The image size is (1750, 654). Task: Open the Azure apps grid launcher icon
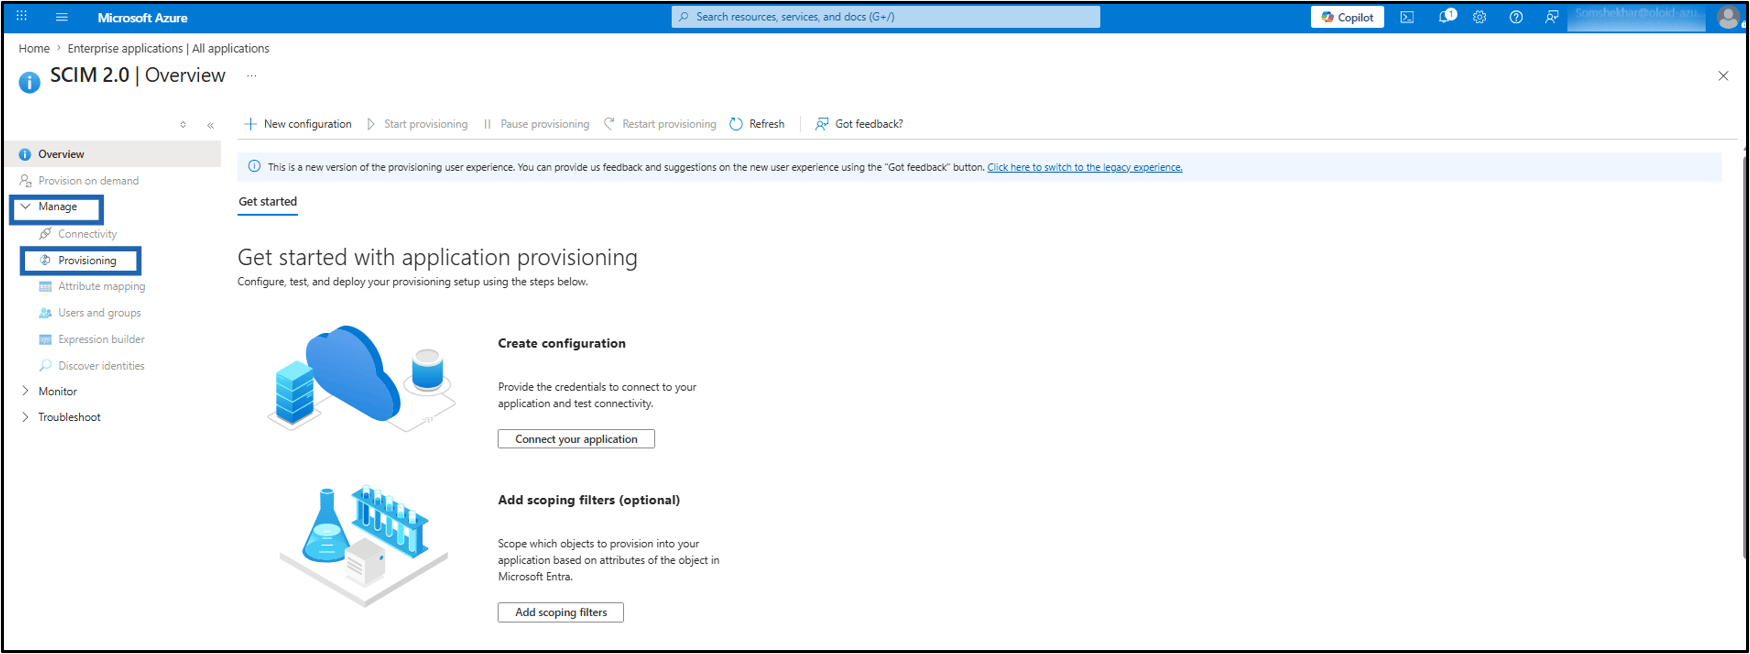coord(21,16)
